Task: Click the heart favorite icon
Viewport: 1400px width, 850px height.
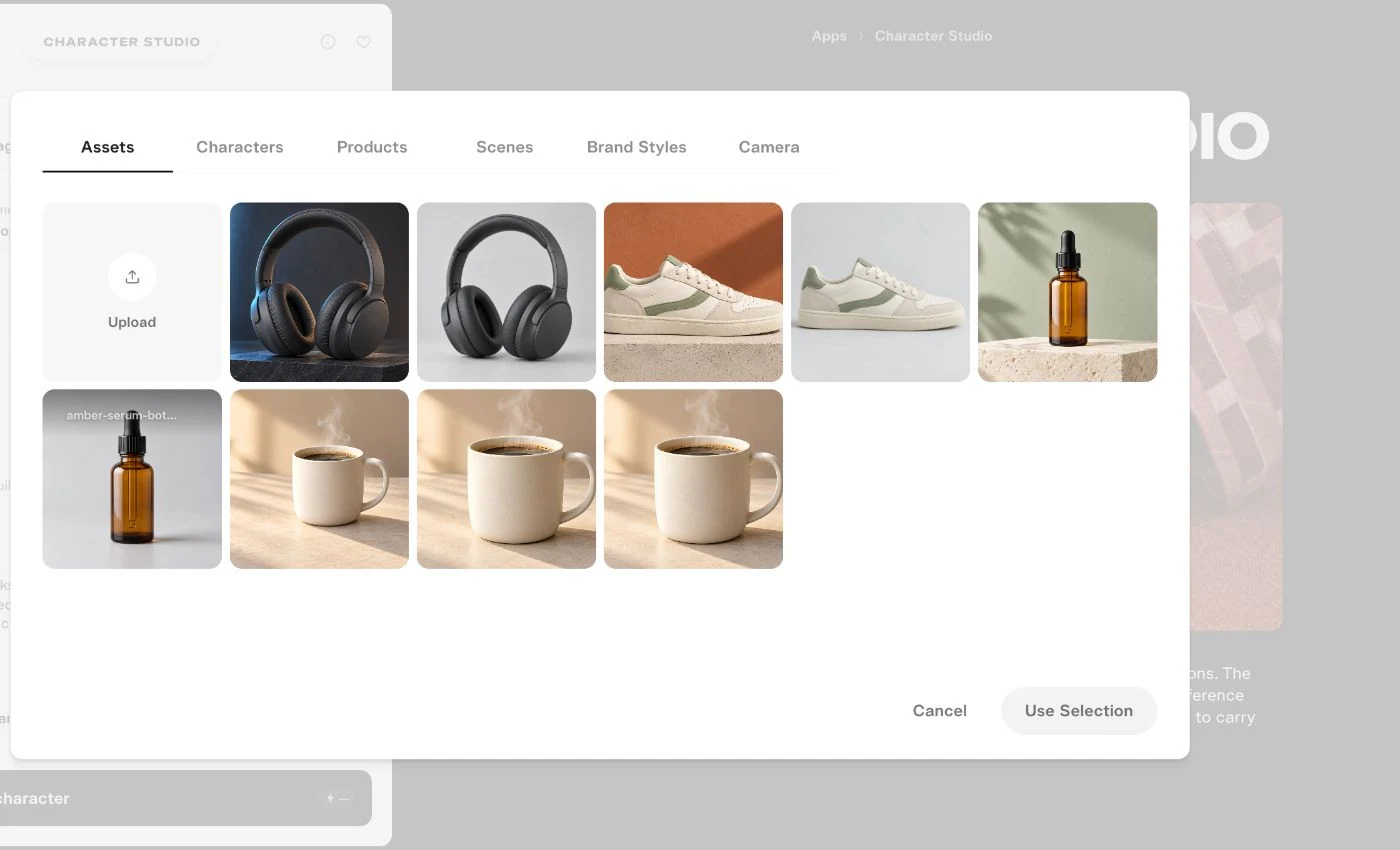Action: pos(364,42)
